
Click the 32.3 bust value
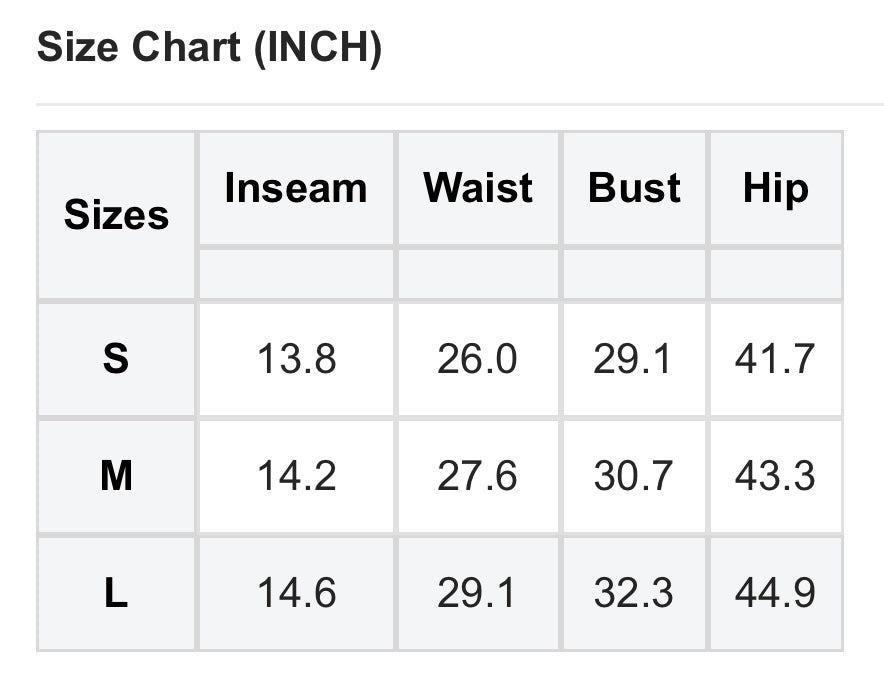(633, 594)
